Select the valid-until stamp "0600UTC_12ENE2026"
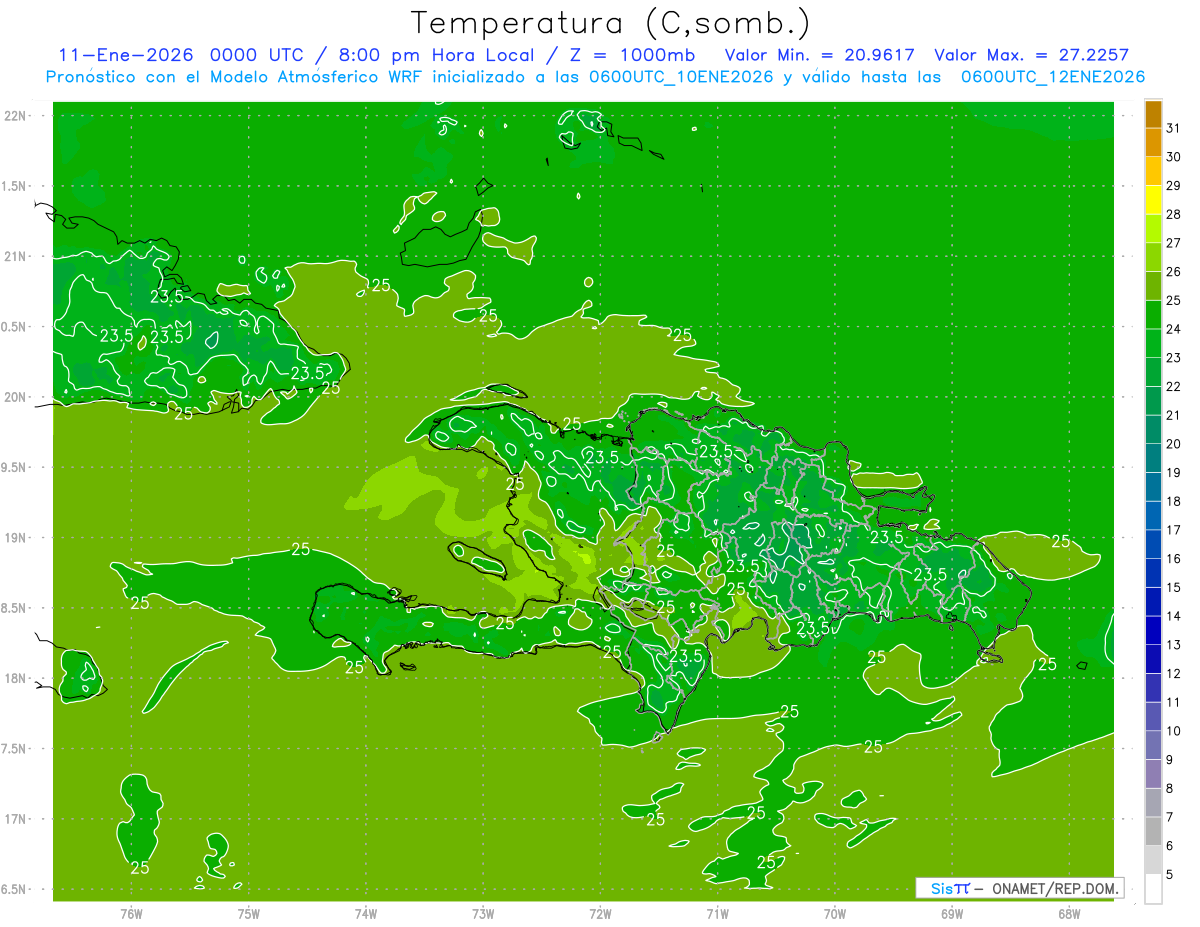This screenshot has height=927, width=1200. [1053, 77]
